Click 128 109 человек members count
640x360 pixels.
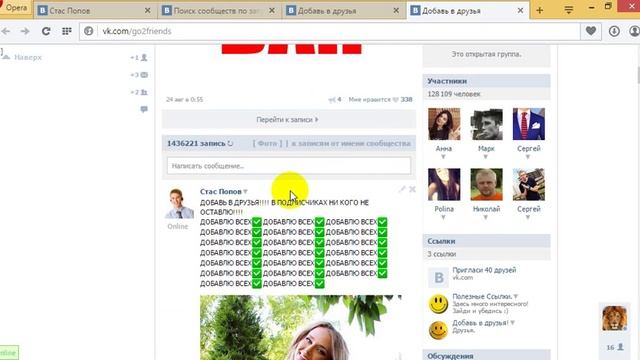454,94
